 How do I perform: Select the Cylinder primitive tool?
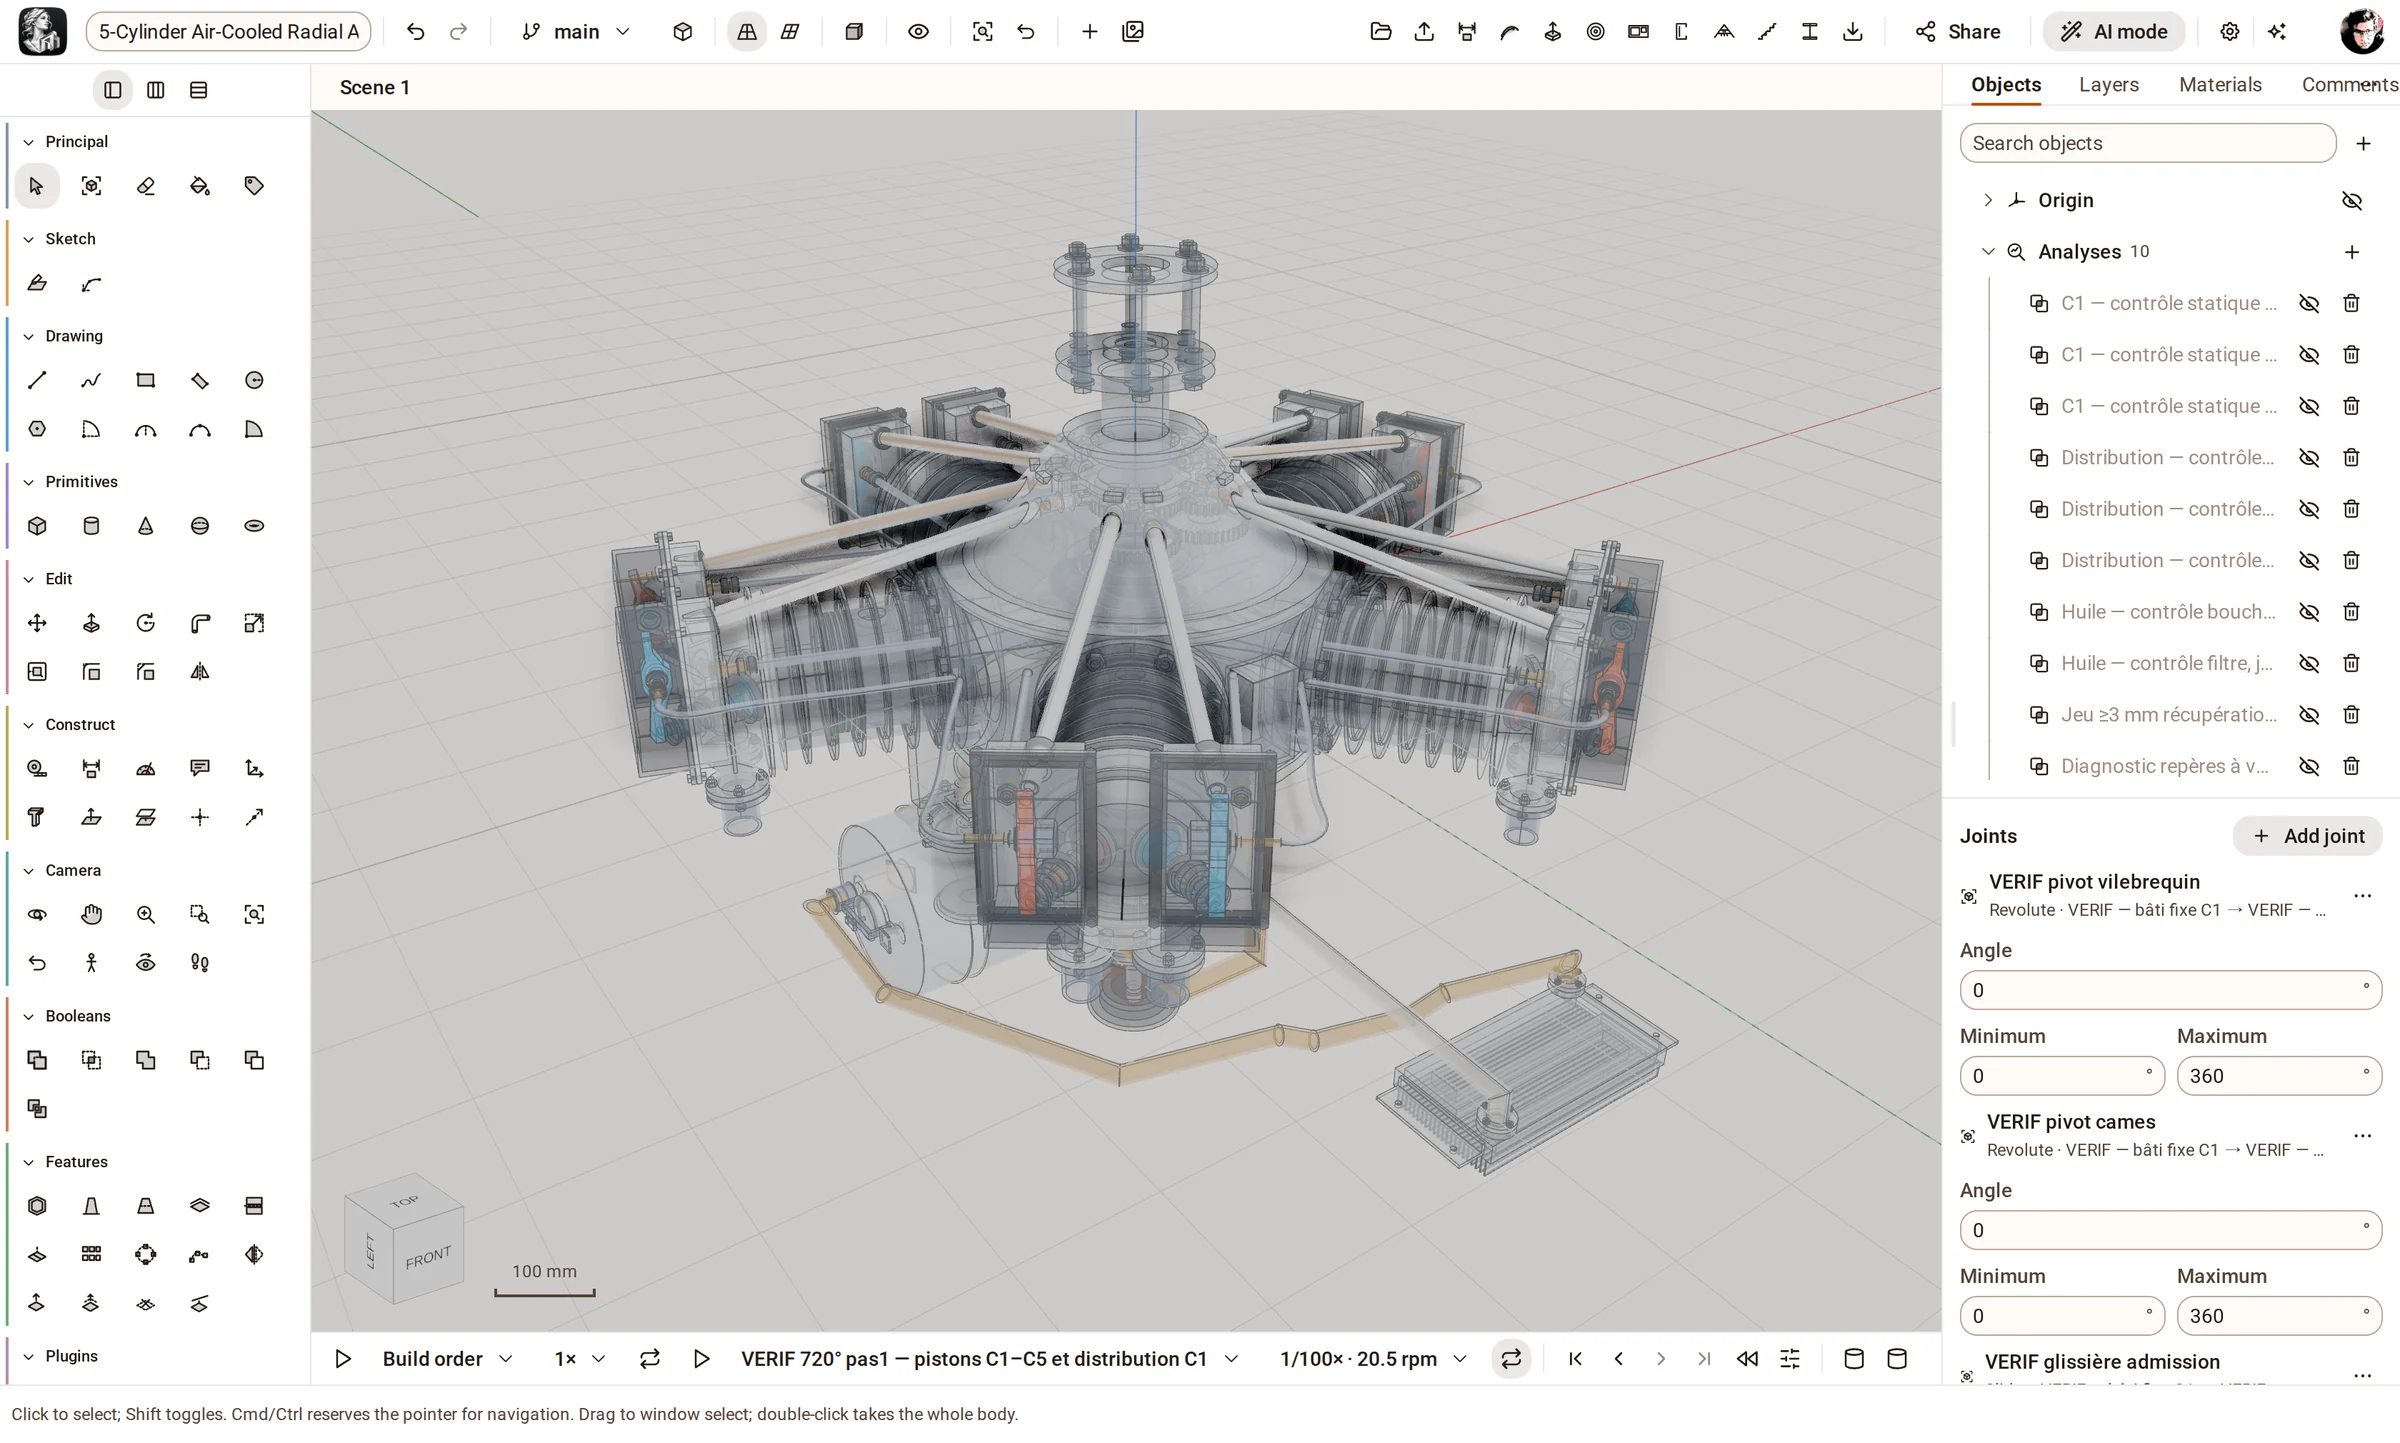(x=91, y=526)
